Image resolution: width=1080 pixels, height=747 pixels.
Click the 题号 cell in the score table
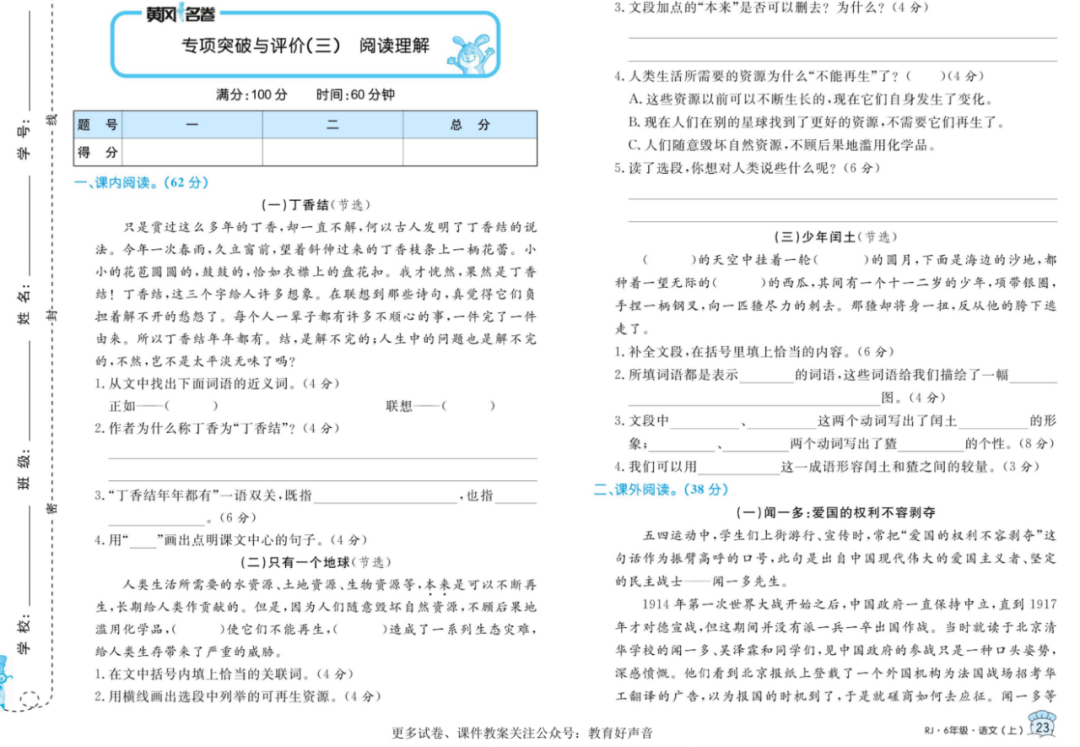tap(98, 125)
